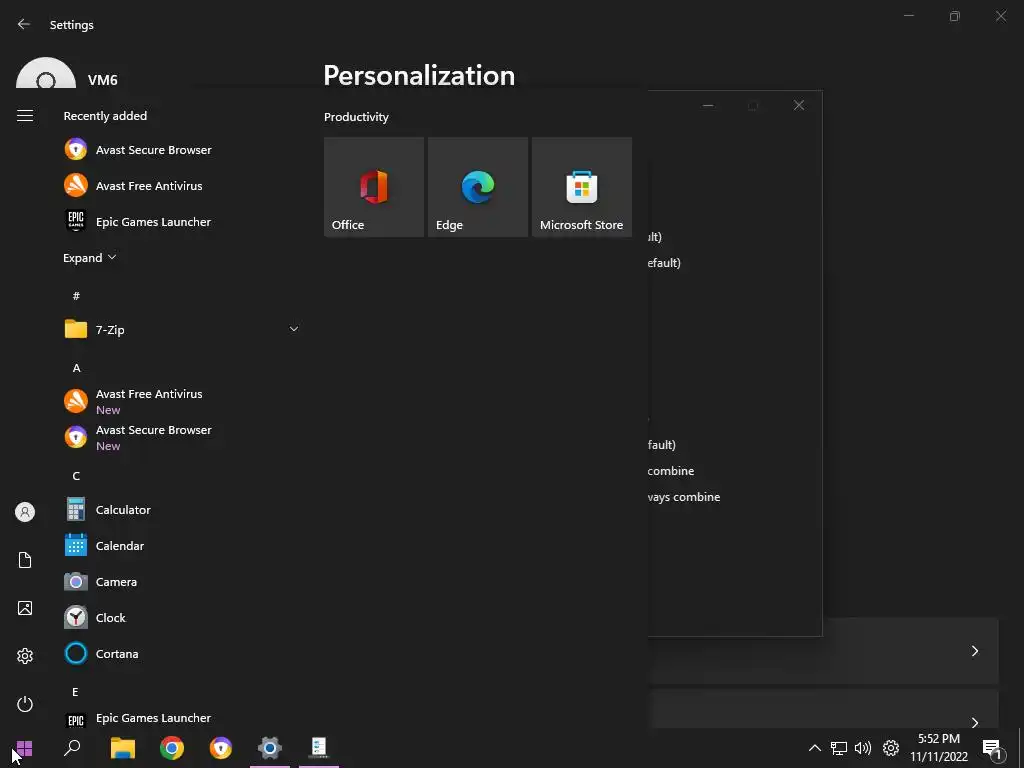The width and height of the screenshot is (1024, 768).
Task: Open volume control in system tray
Action: pos(863,748)
